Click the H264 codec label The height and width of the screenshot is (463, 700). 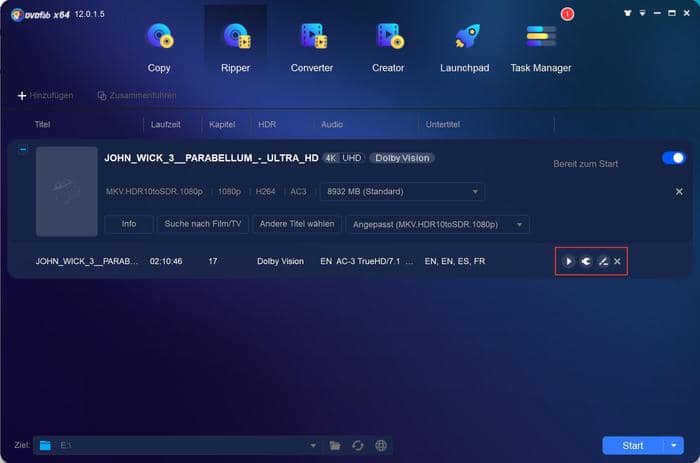tap(265, 192)
